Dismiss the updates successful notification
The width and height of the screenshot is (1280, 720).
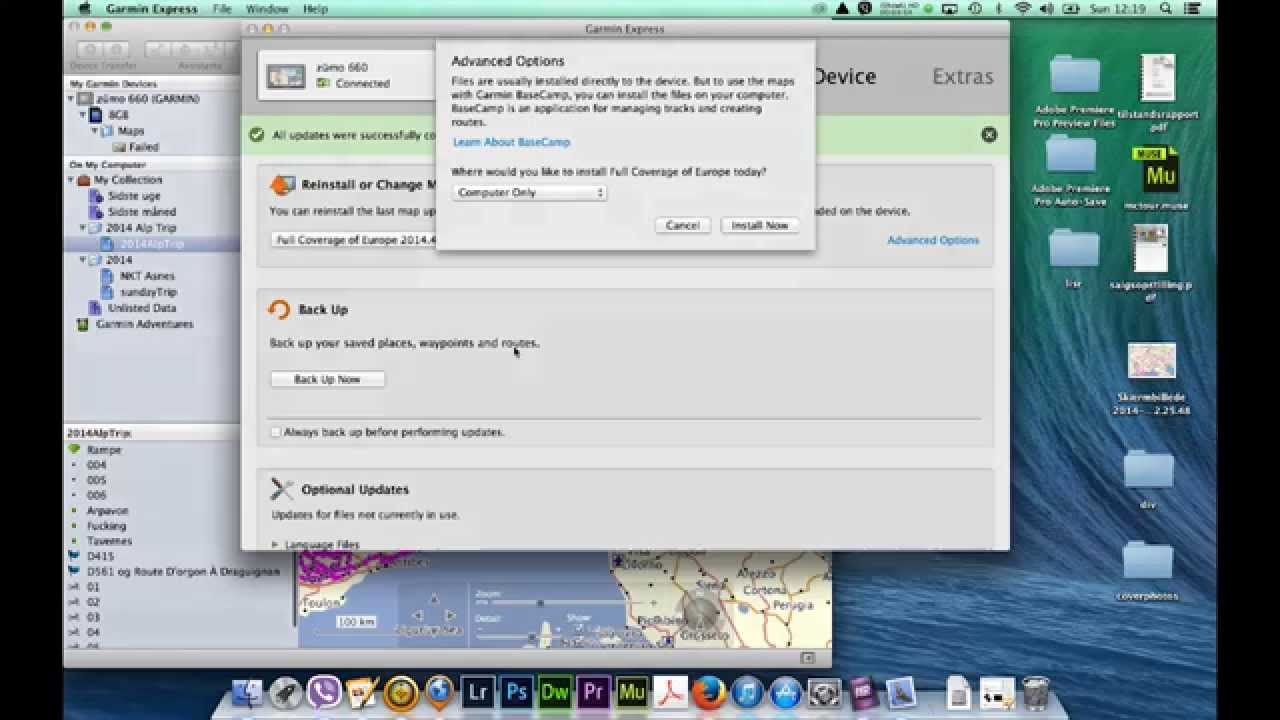pyautogui.click(x=989, y=134)
